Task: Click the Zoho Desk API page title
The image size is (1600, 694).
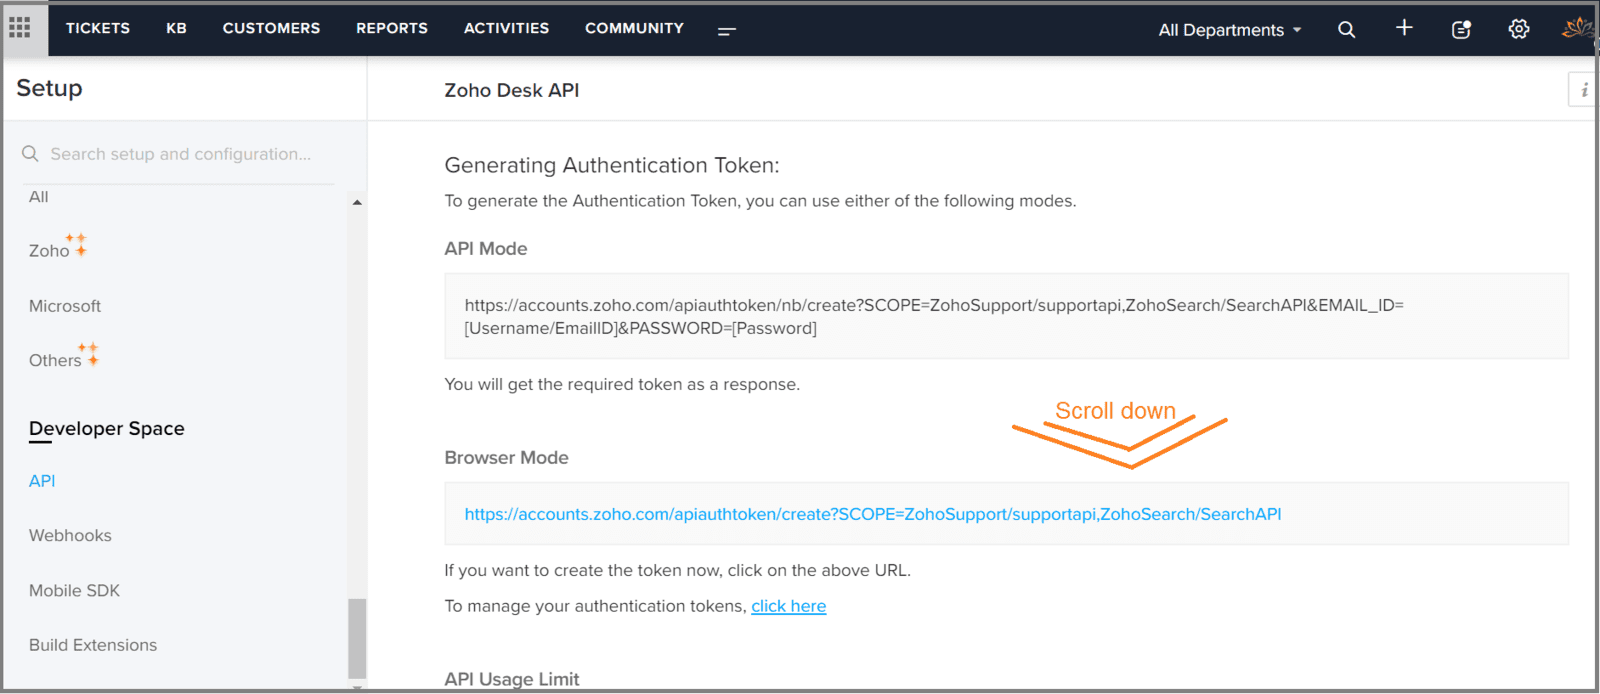Action: click(x=512, y=90)
